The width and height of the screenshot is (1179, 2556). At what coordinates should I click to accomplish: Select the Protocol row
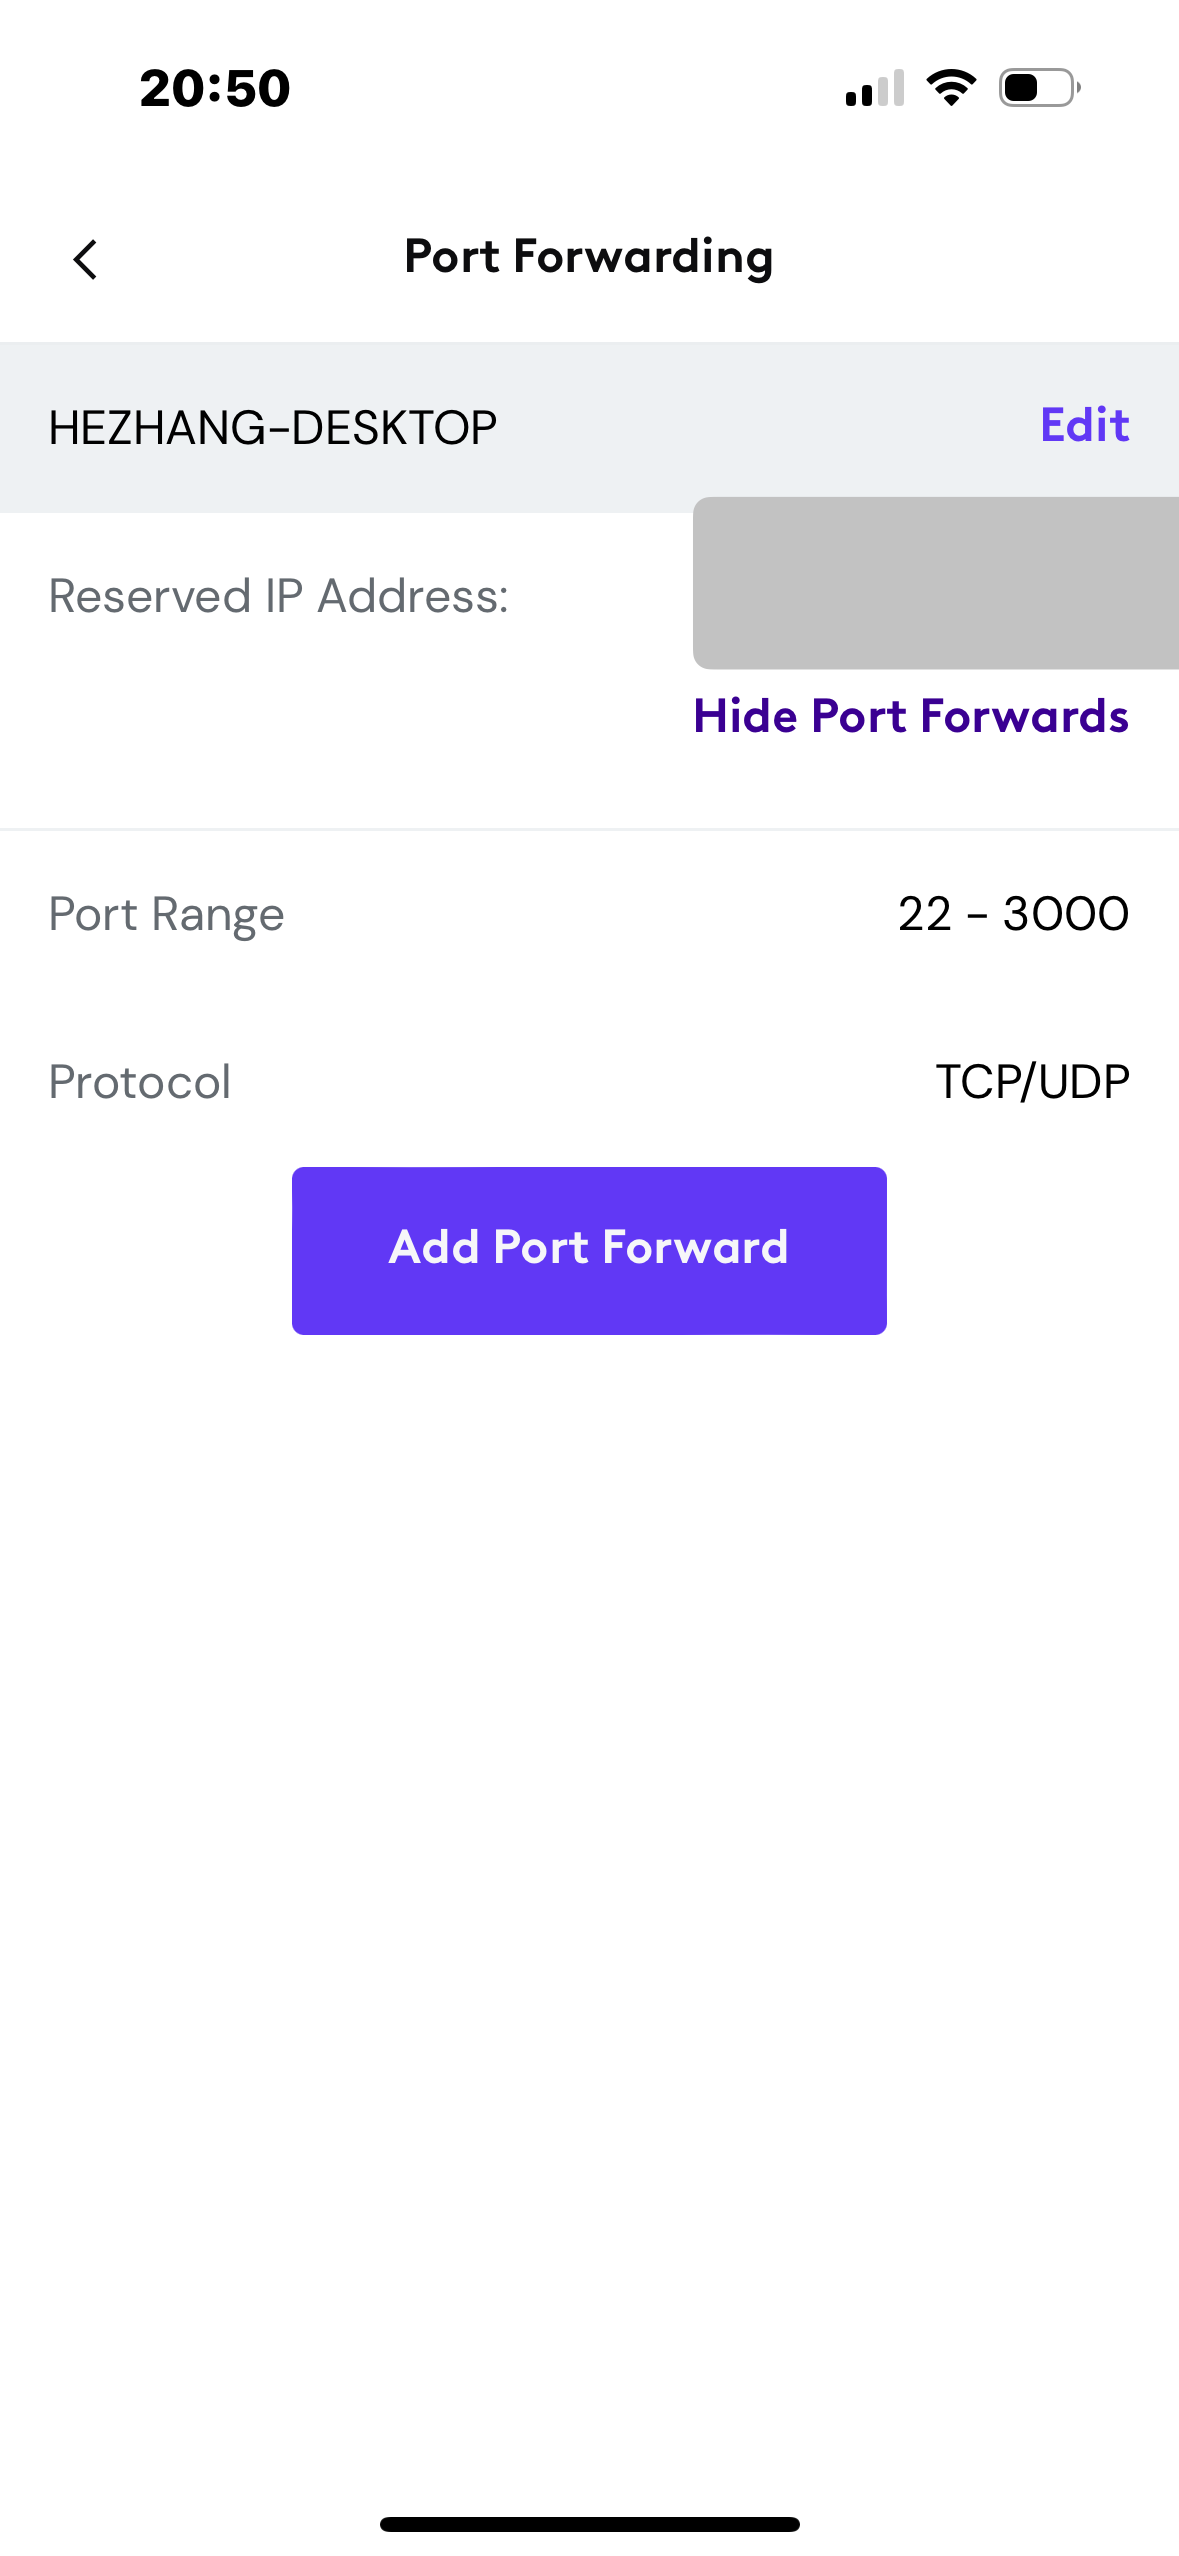pos(589,1080)
